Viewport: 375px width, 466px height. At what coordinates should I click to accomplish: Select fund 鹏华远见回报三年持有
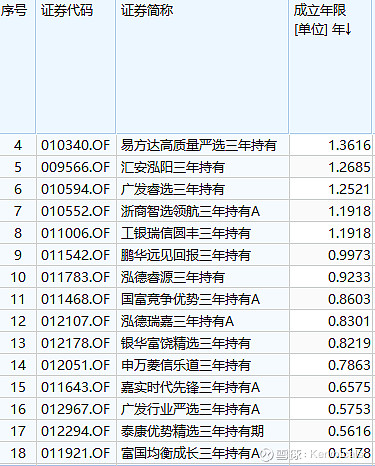[x=185, y=255]
